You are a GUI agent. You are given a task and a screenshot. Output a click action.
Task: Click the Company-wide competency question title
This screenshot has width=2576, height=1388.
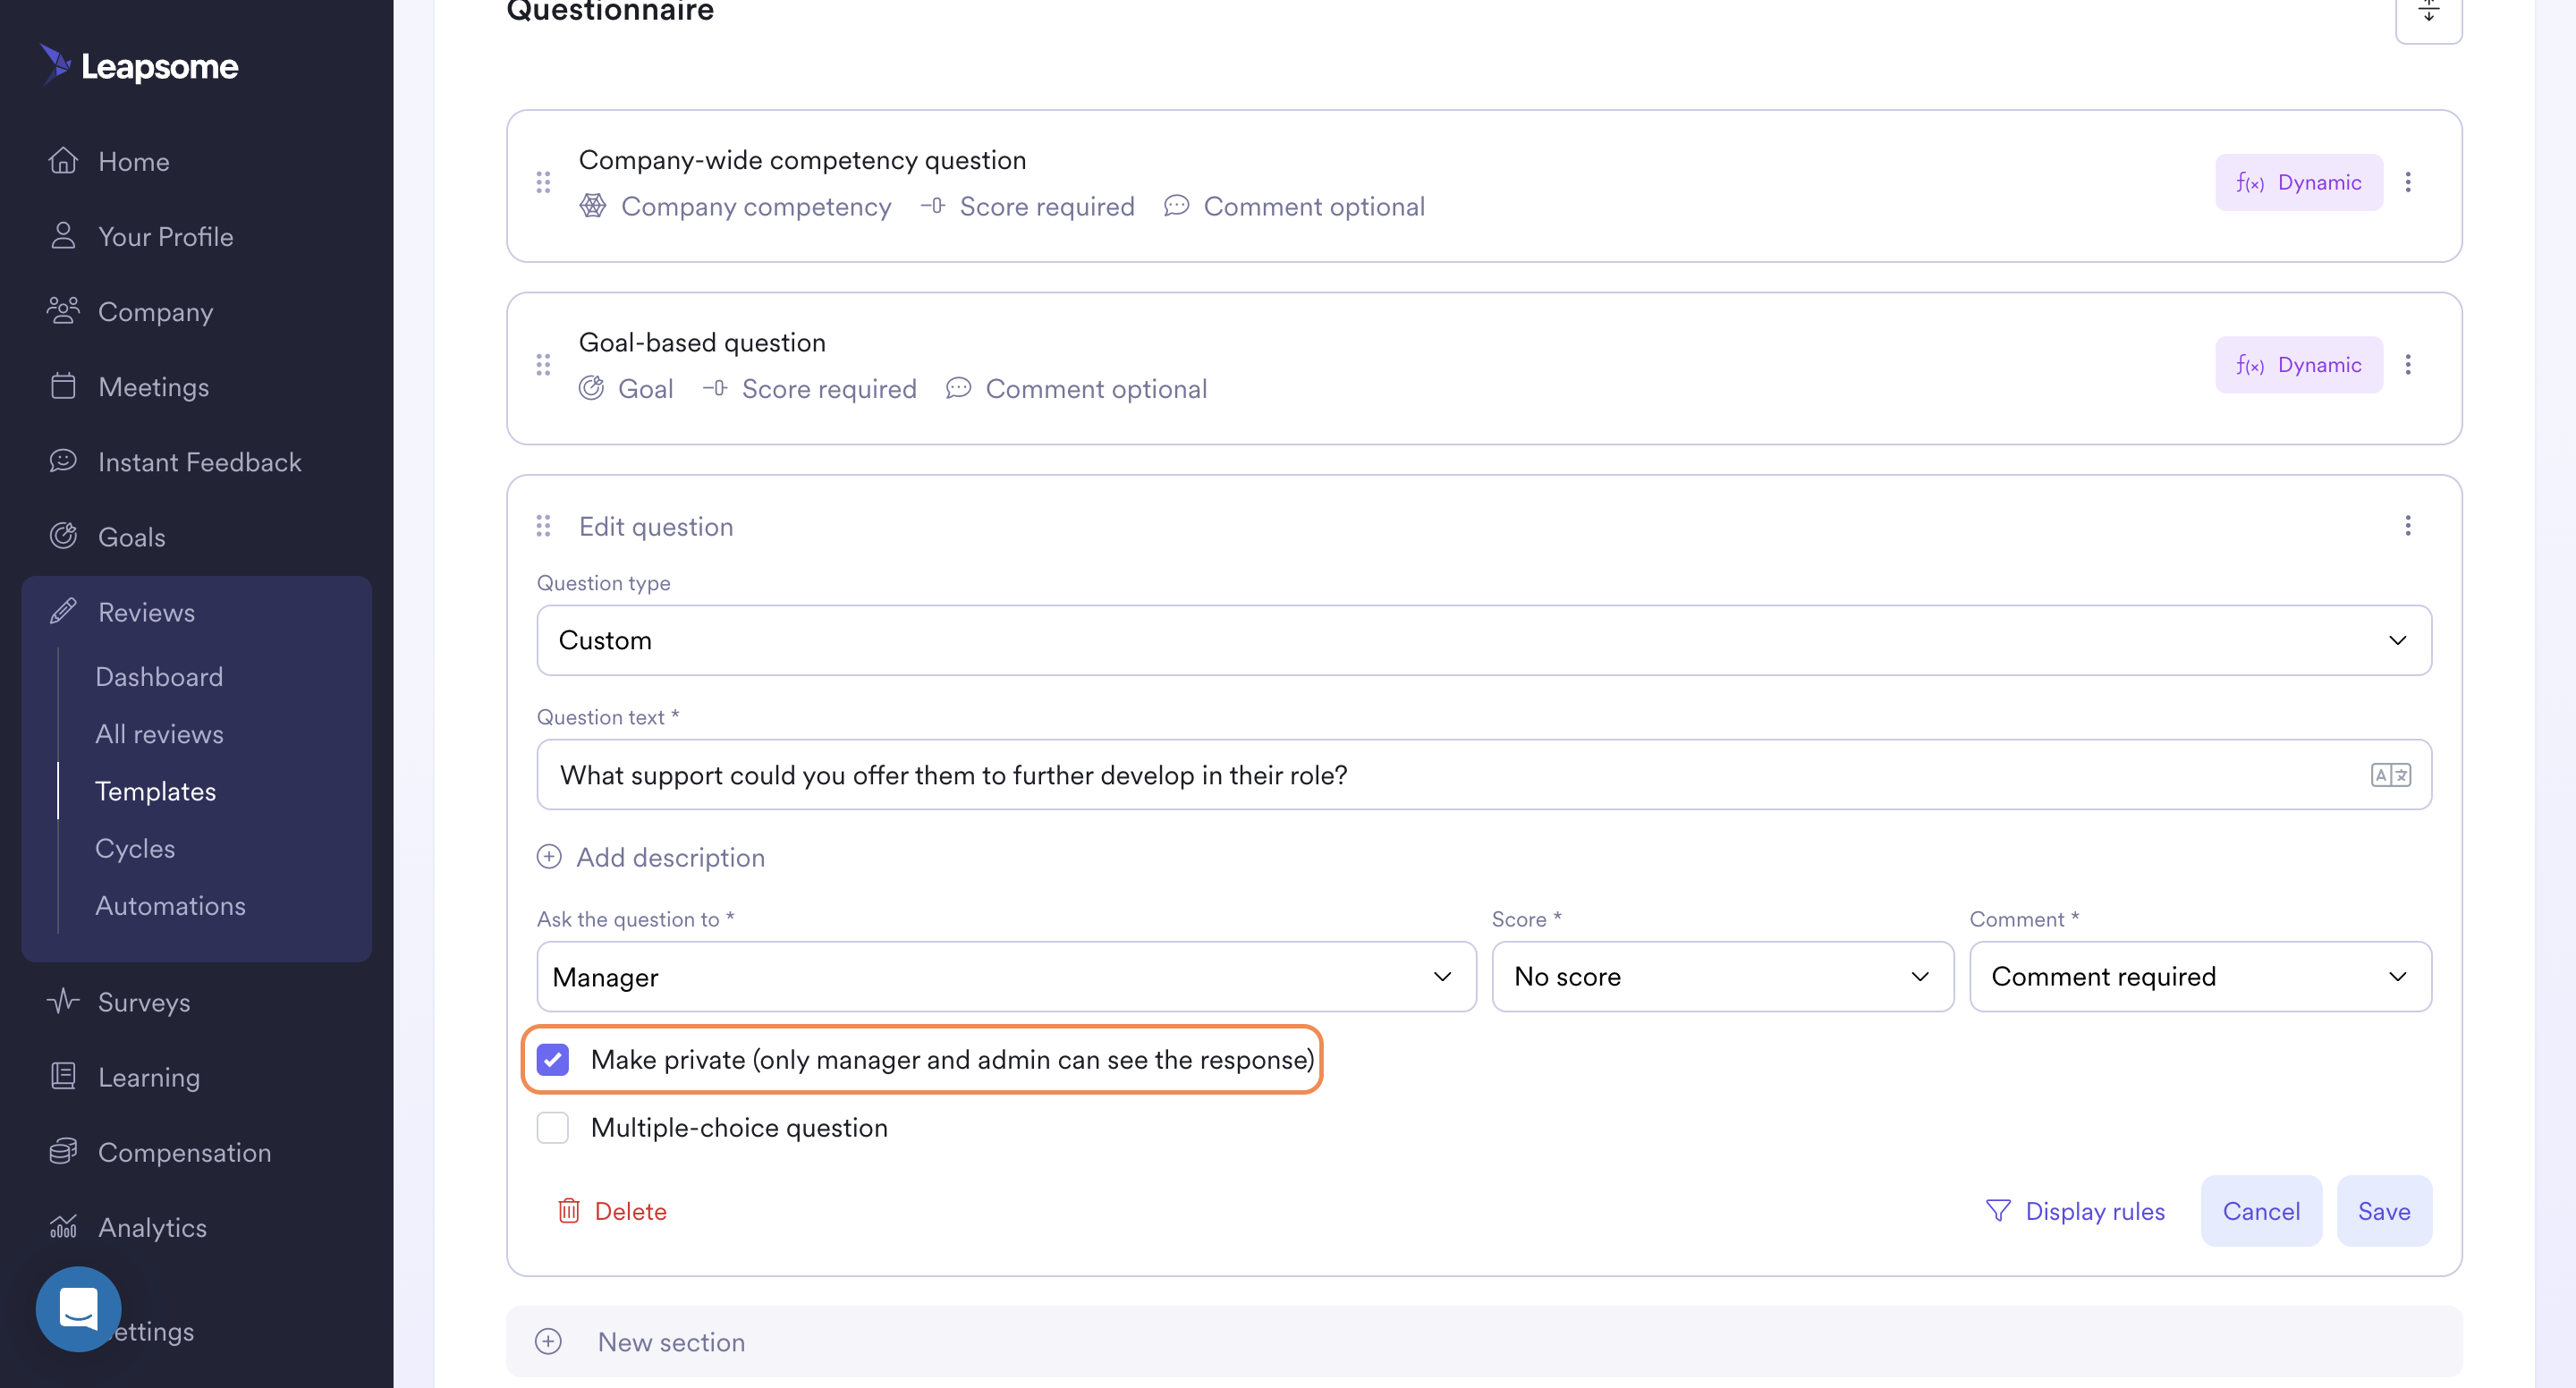tap(802, 160)
